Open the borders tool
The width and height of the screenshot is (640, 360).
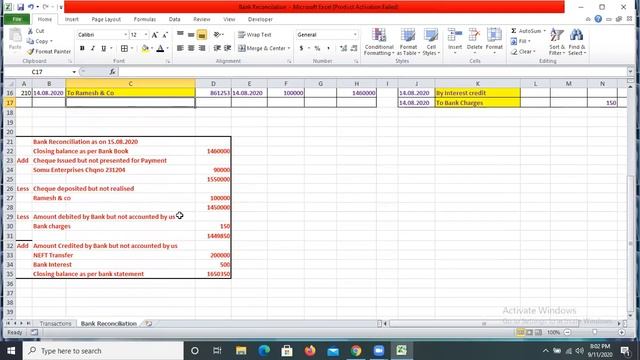[x=124, y=48]
